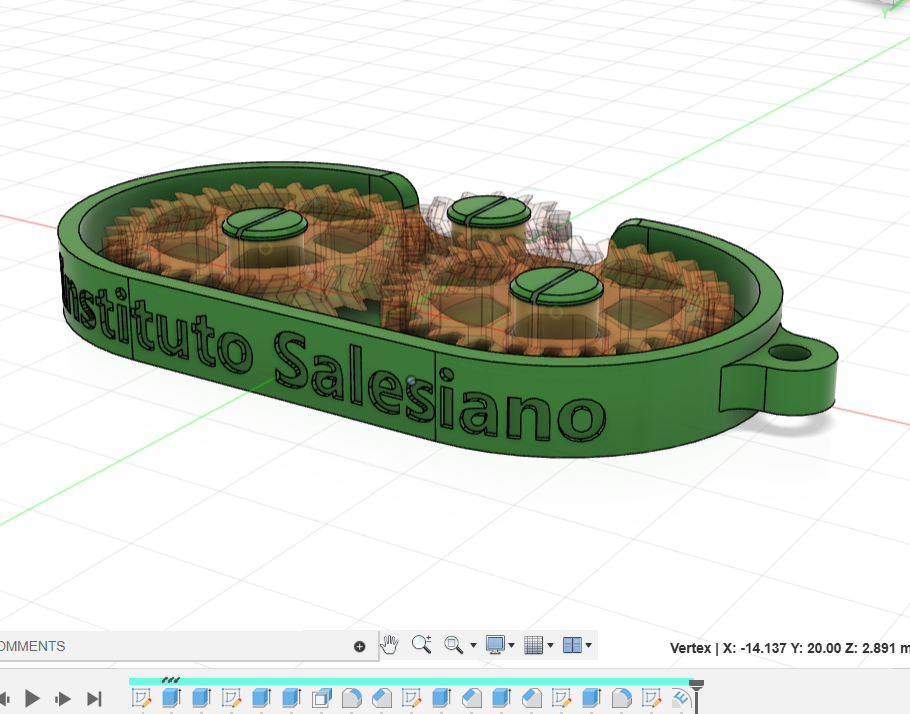This screenshot has height=714, width=910.
Task: Select the Shell feature in the timeline
Action: click(321, 697)
